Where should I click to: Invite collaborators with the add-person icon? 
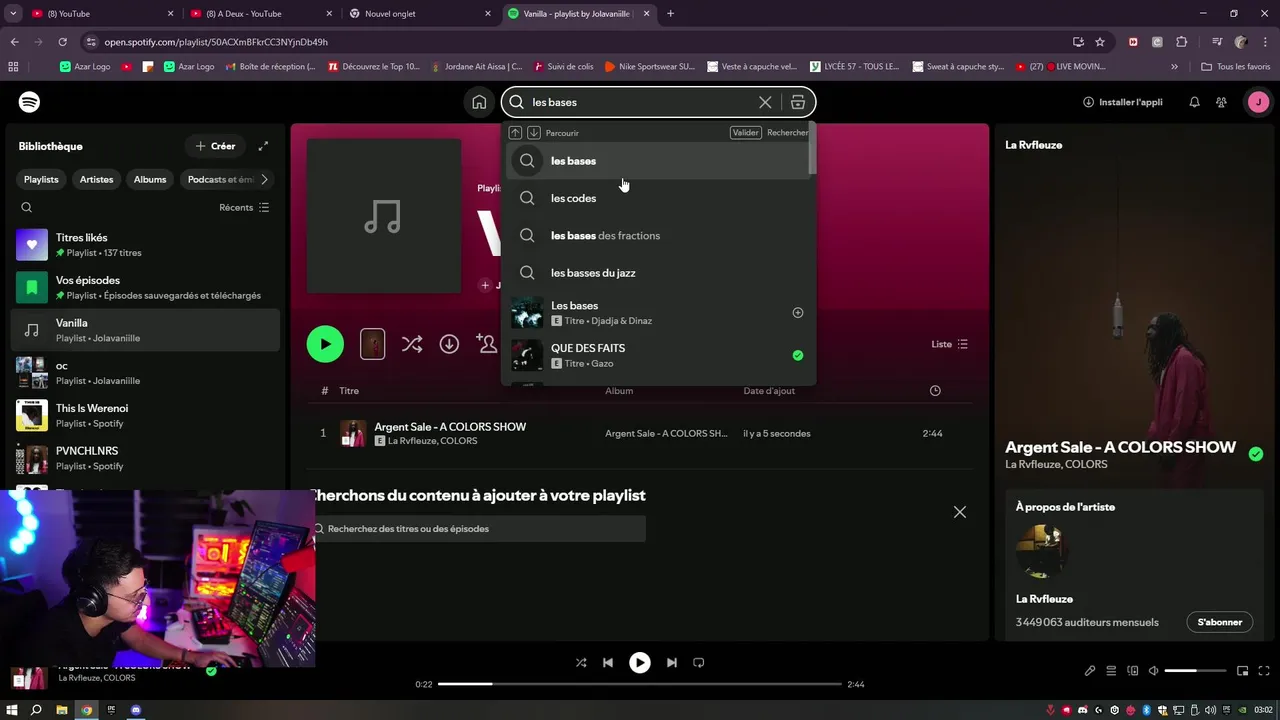point(487,344)
